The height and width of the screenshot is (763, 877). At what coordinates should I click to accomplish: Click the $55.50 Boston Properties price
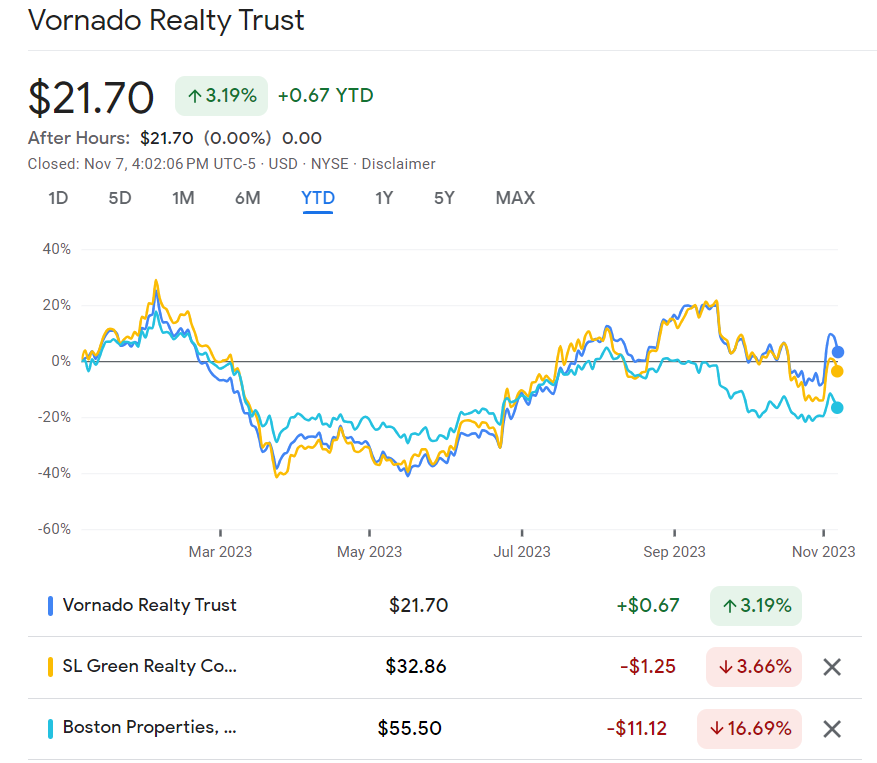point(409,728)
